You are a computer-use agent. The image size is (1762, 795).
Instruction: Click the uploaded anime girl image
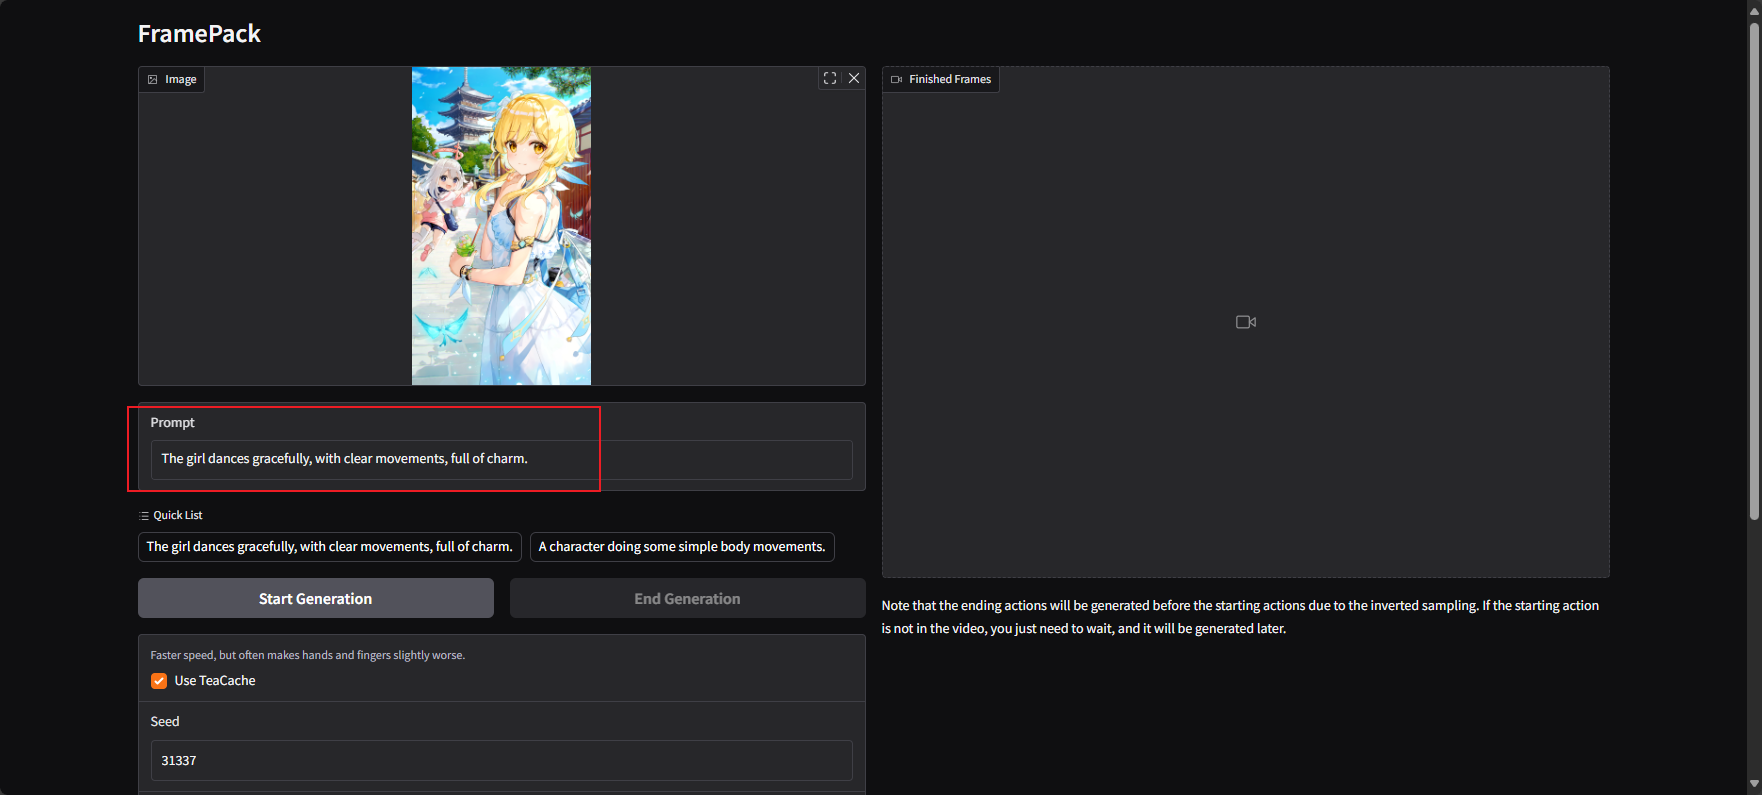click(501, 226)
